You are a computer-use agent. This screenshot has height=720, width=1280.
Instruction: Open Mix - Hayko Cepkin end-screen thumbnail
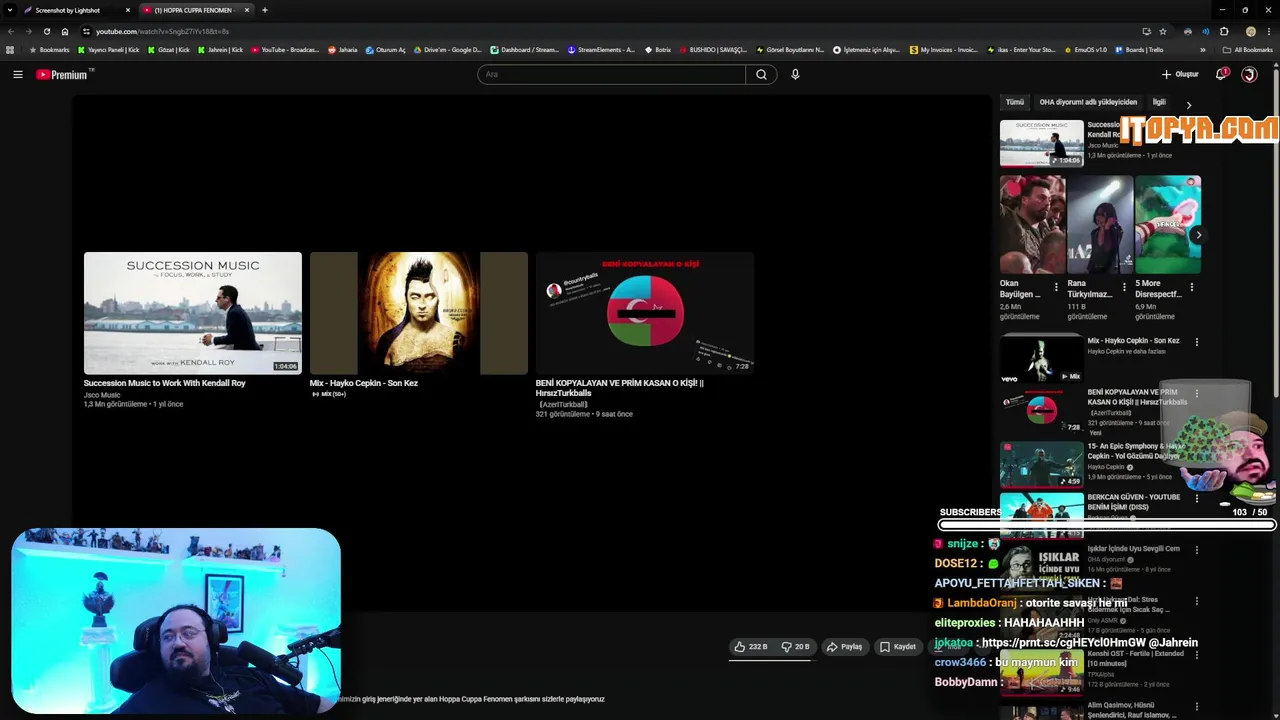coord(419,313)
